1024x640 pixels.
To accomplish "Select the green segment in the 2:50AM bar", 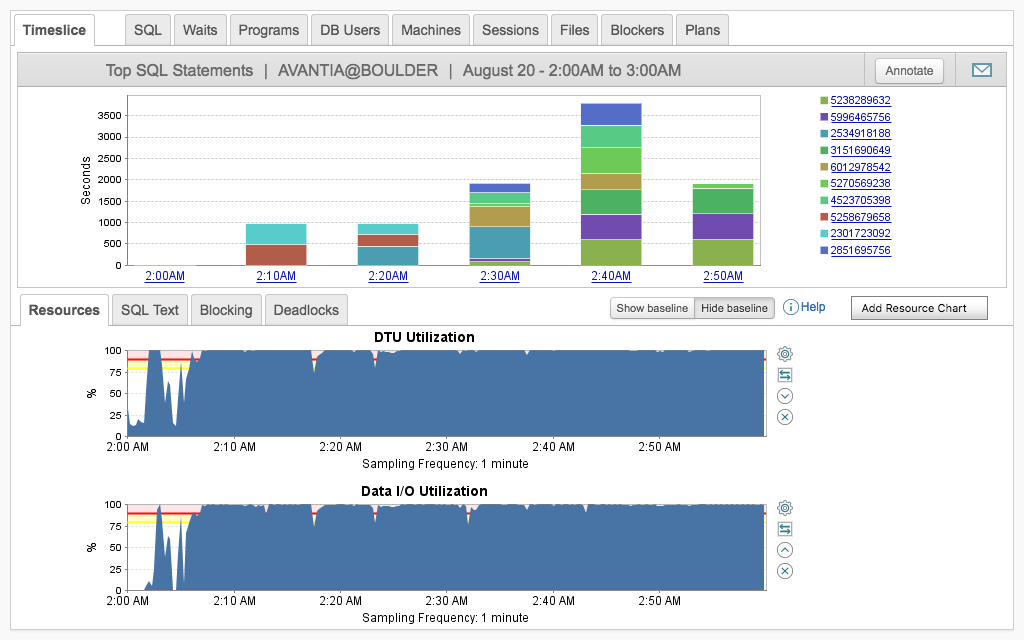I will click(x=725, y=200).
